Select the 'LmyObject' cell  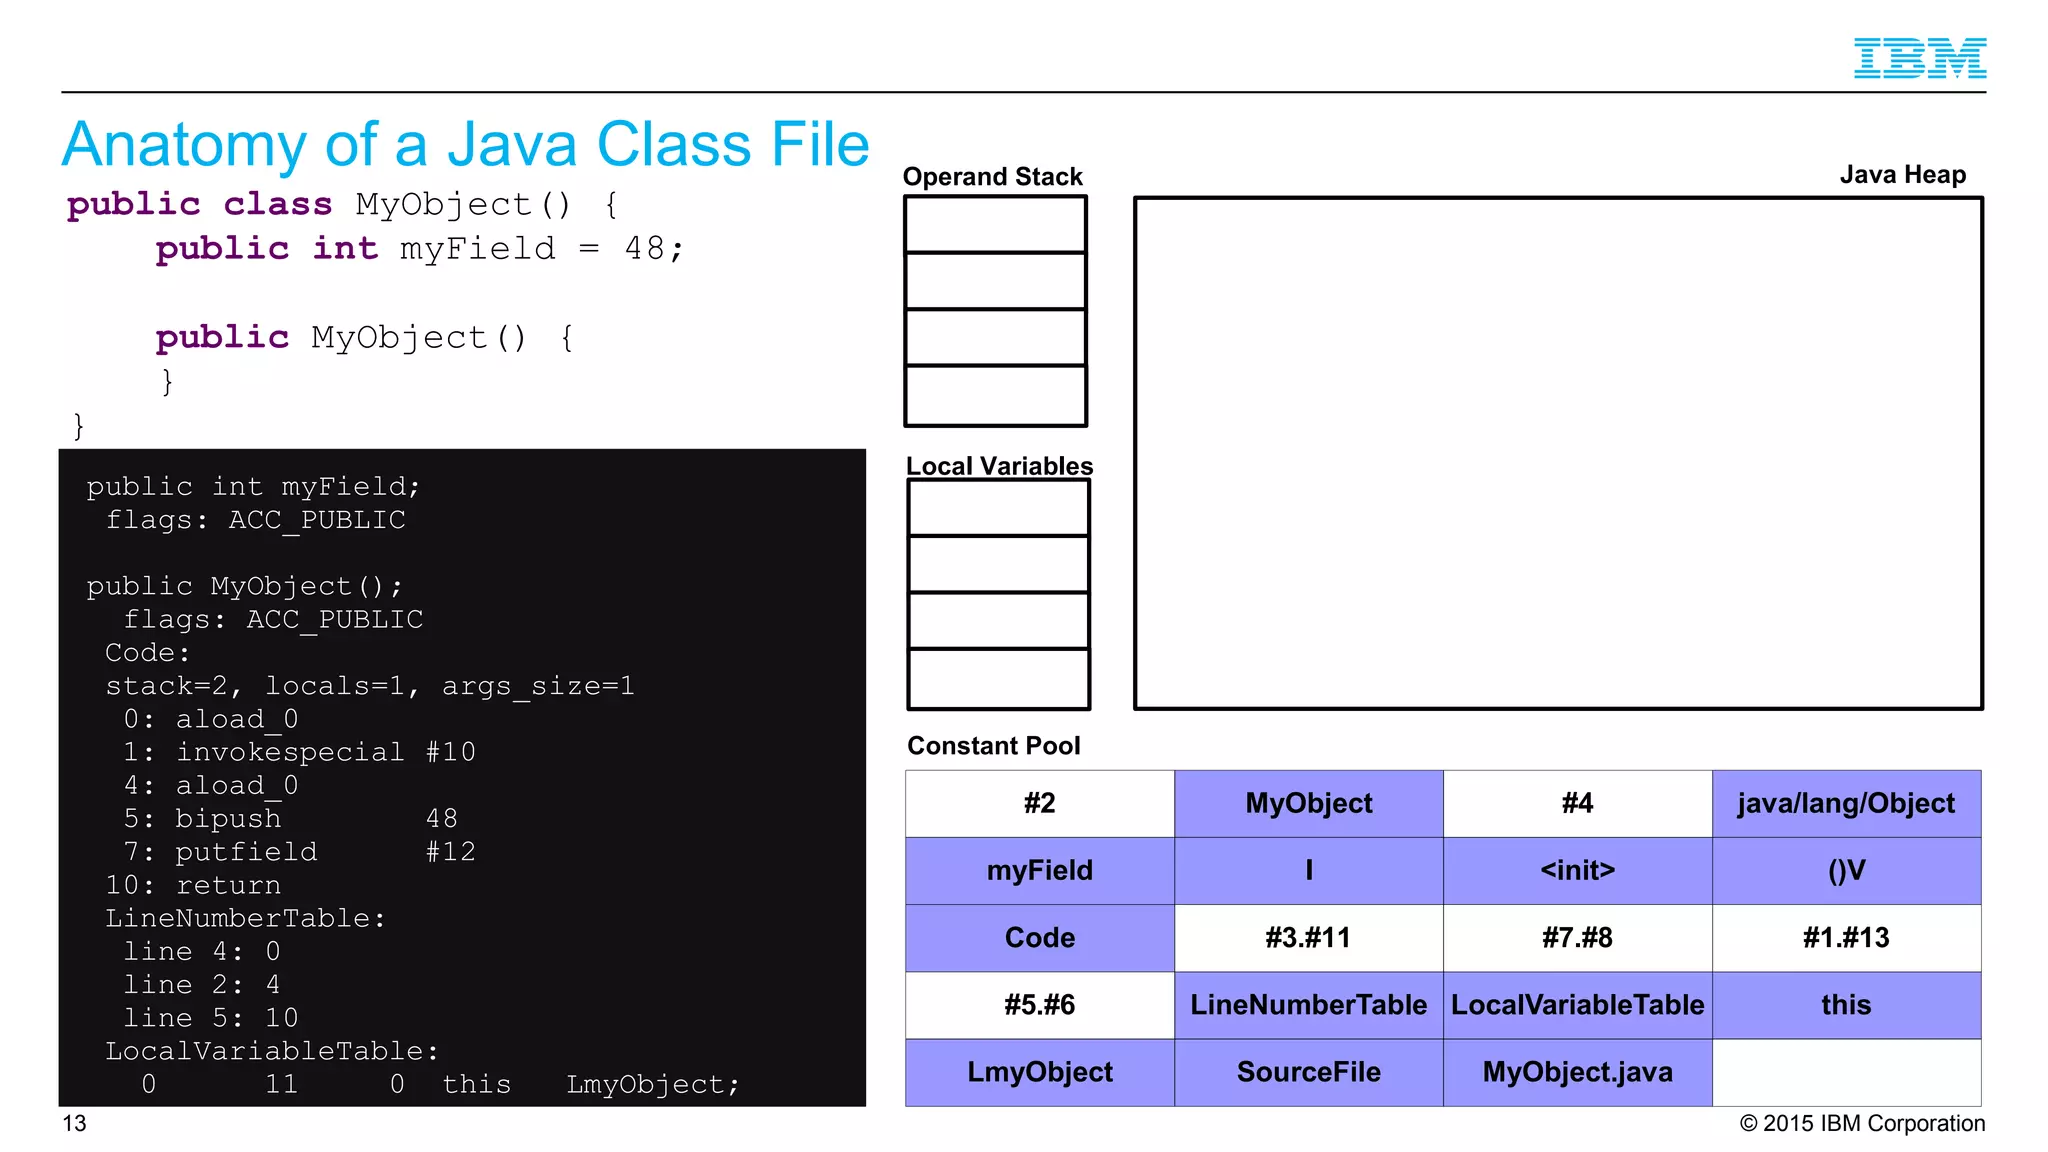pyautogui.click(x=1040, y=1072)
